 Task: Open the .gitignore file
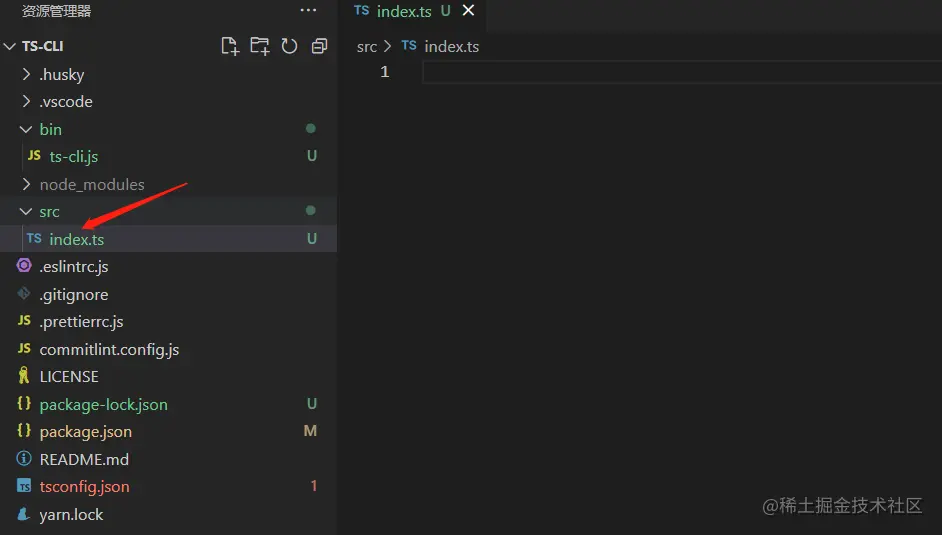pyautogui.click(x=168, y=294)
